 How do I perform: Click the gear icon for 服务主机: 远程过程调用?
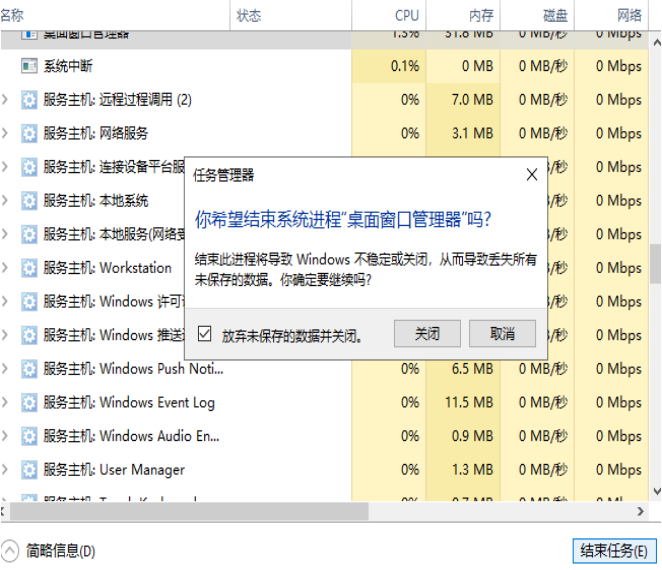pos(29,100)
